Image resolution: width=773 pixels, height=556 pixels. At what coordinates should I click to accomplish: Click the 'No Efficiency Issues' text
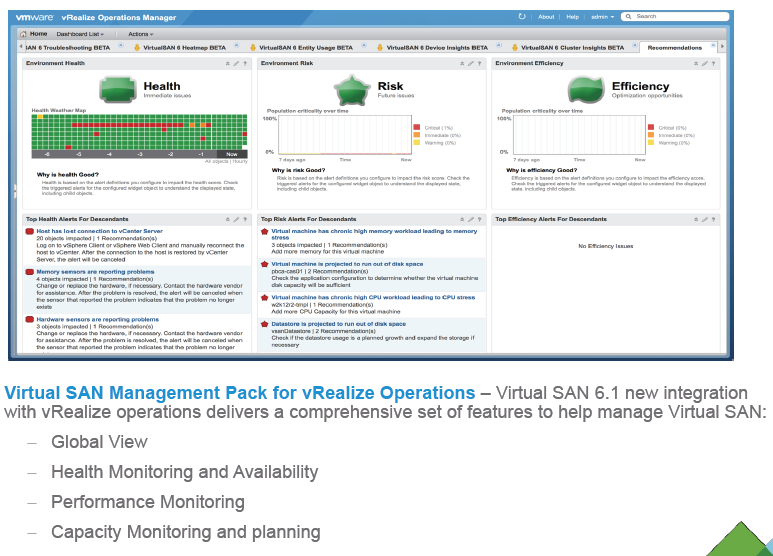pos(605,246)
